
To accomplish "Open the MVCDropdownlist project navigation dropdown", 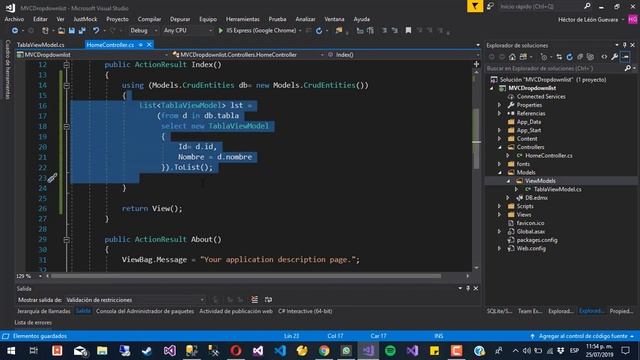I will coord(92,55).
